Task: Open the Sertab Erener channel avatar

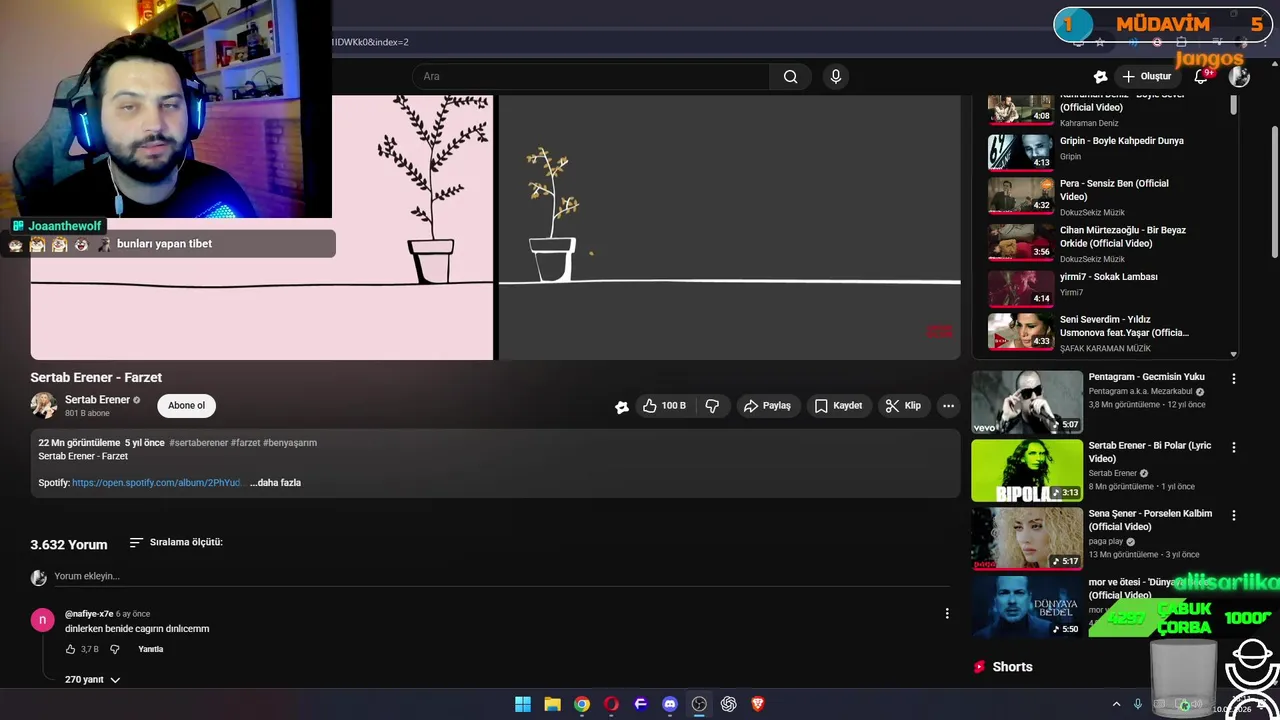Action: click(44, 405)
